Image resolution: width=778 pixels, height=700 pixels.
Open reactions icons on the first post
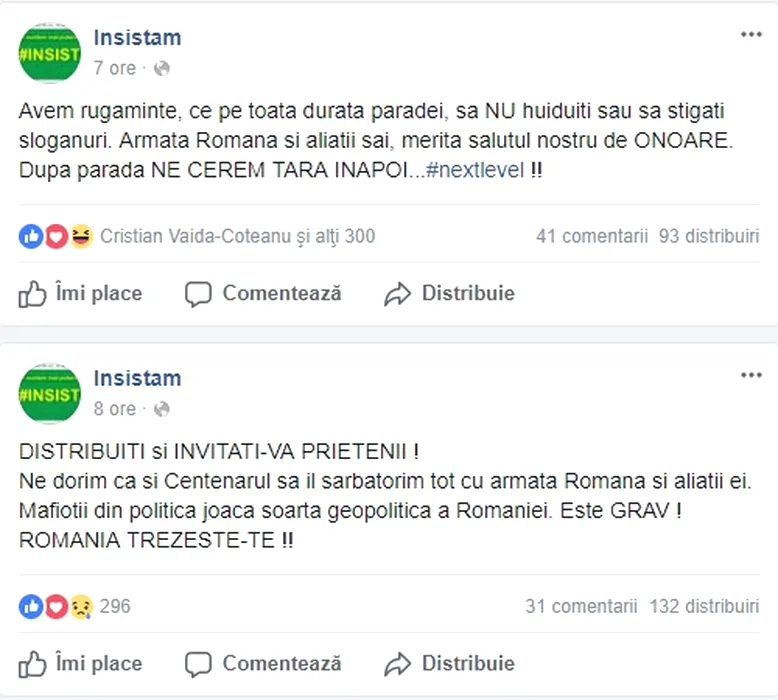point(56,236)
